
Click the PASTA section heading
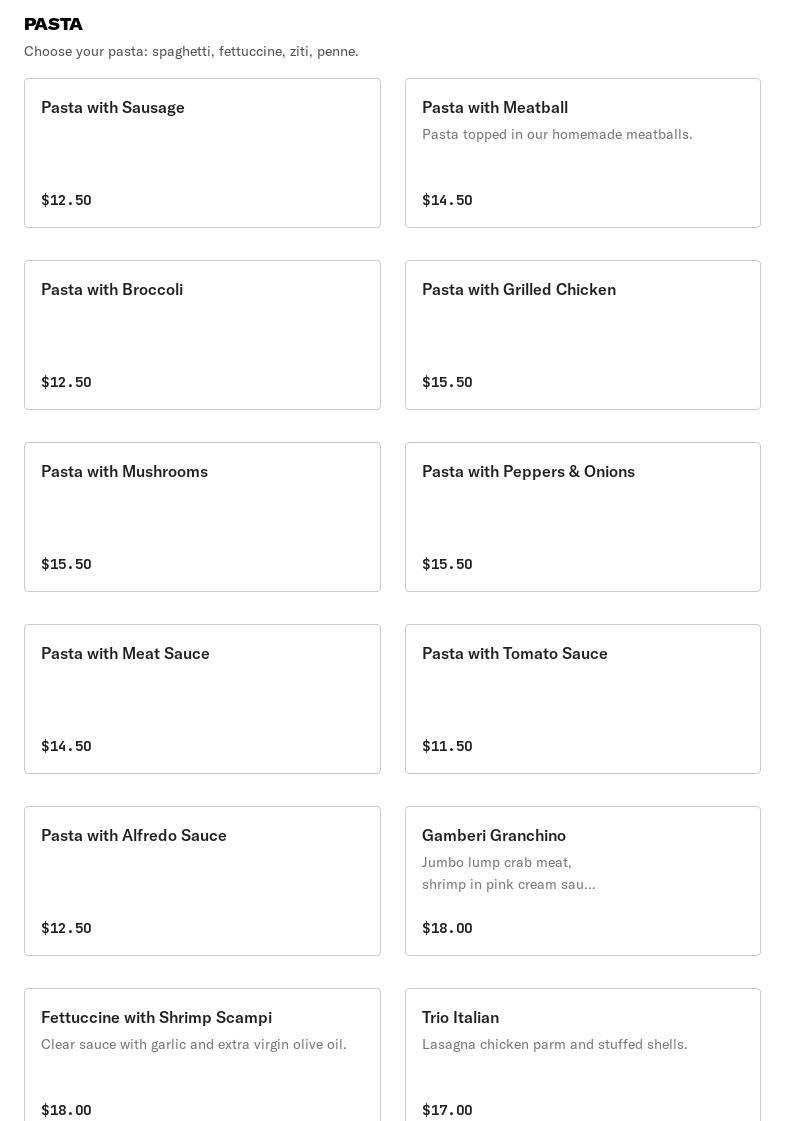(x=53, y=24)
